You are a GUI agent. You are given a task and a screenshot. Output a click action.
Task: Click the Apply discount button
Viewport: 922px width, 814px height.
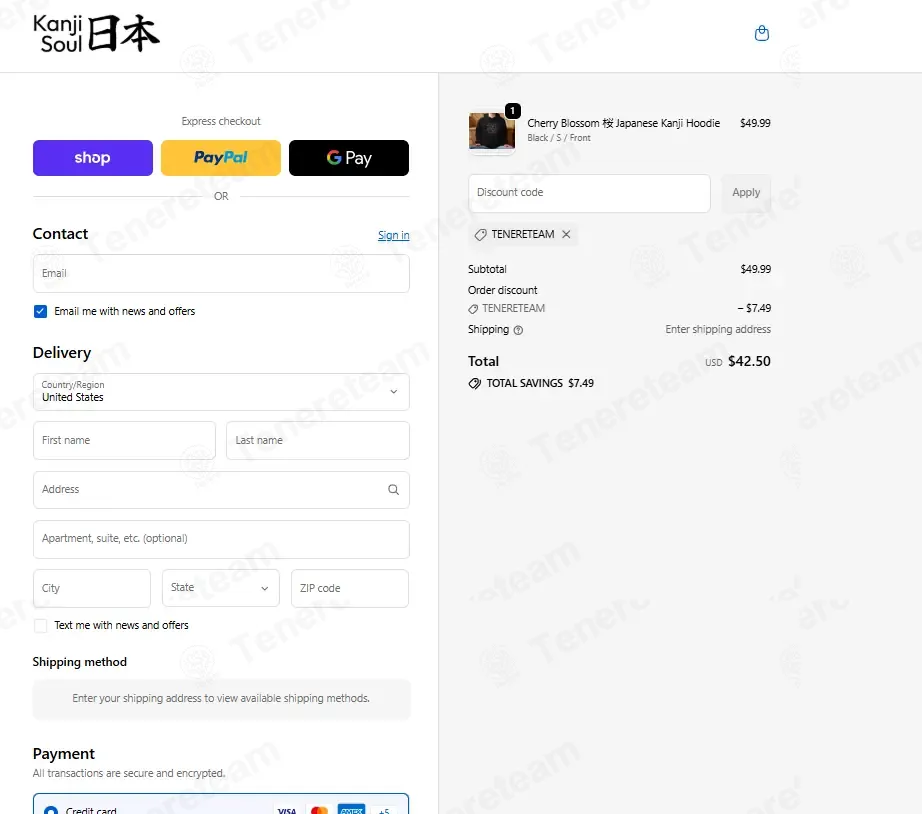coord(746,193)
